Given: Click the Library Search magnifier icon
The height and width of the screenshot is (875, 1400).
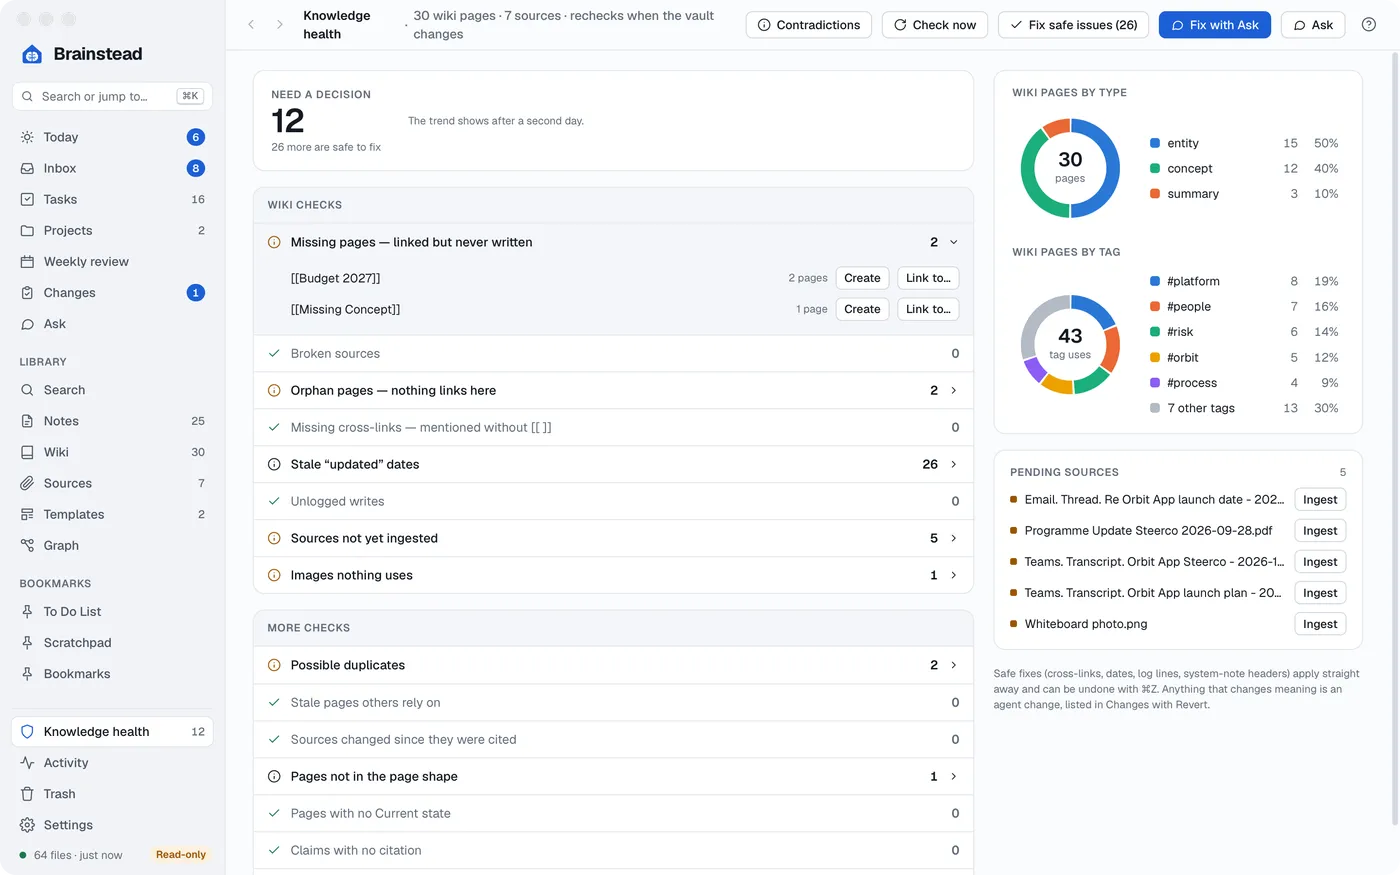Looking at the screenshot, I should point(27,390).
